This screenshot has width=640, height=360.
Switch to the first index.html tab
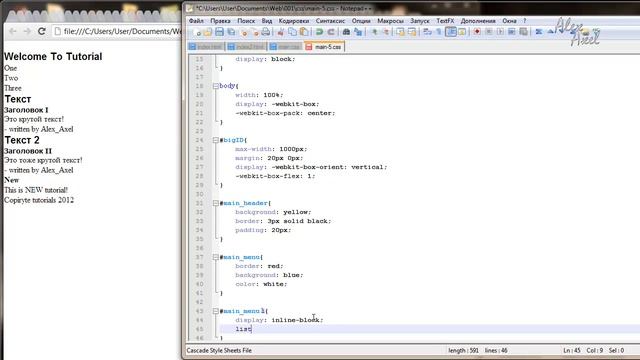tap(206, 47)
